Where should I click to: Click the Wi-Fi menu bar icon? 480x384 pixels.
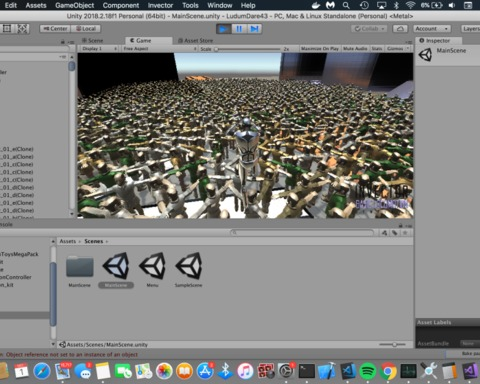click(x=410, y=5)
